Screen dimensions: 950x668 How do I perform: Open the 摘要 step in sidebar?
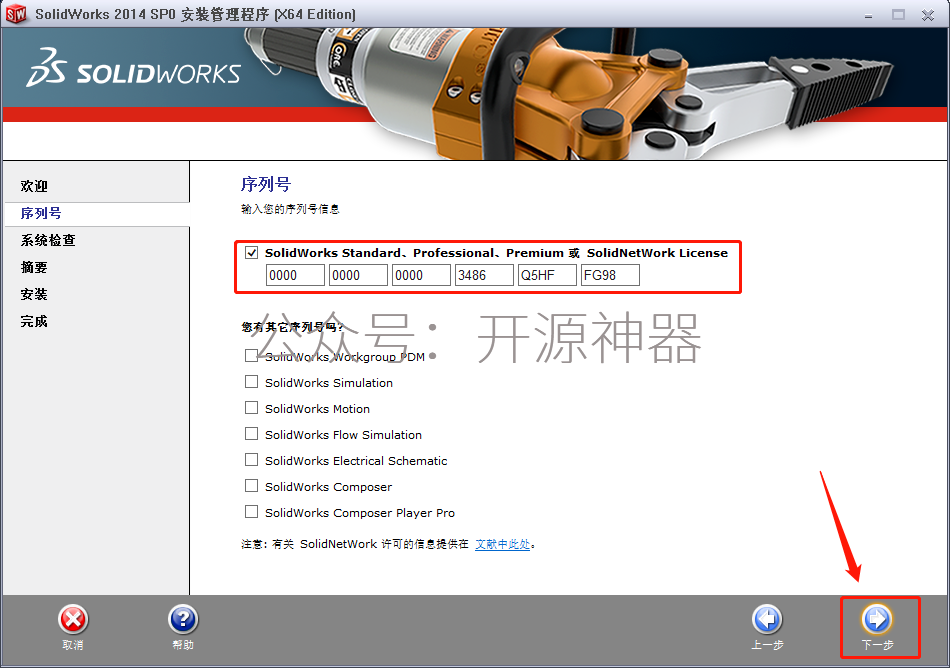coord(35,267)
